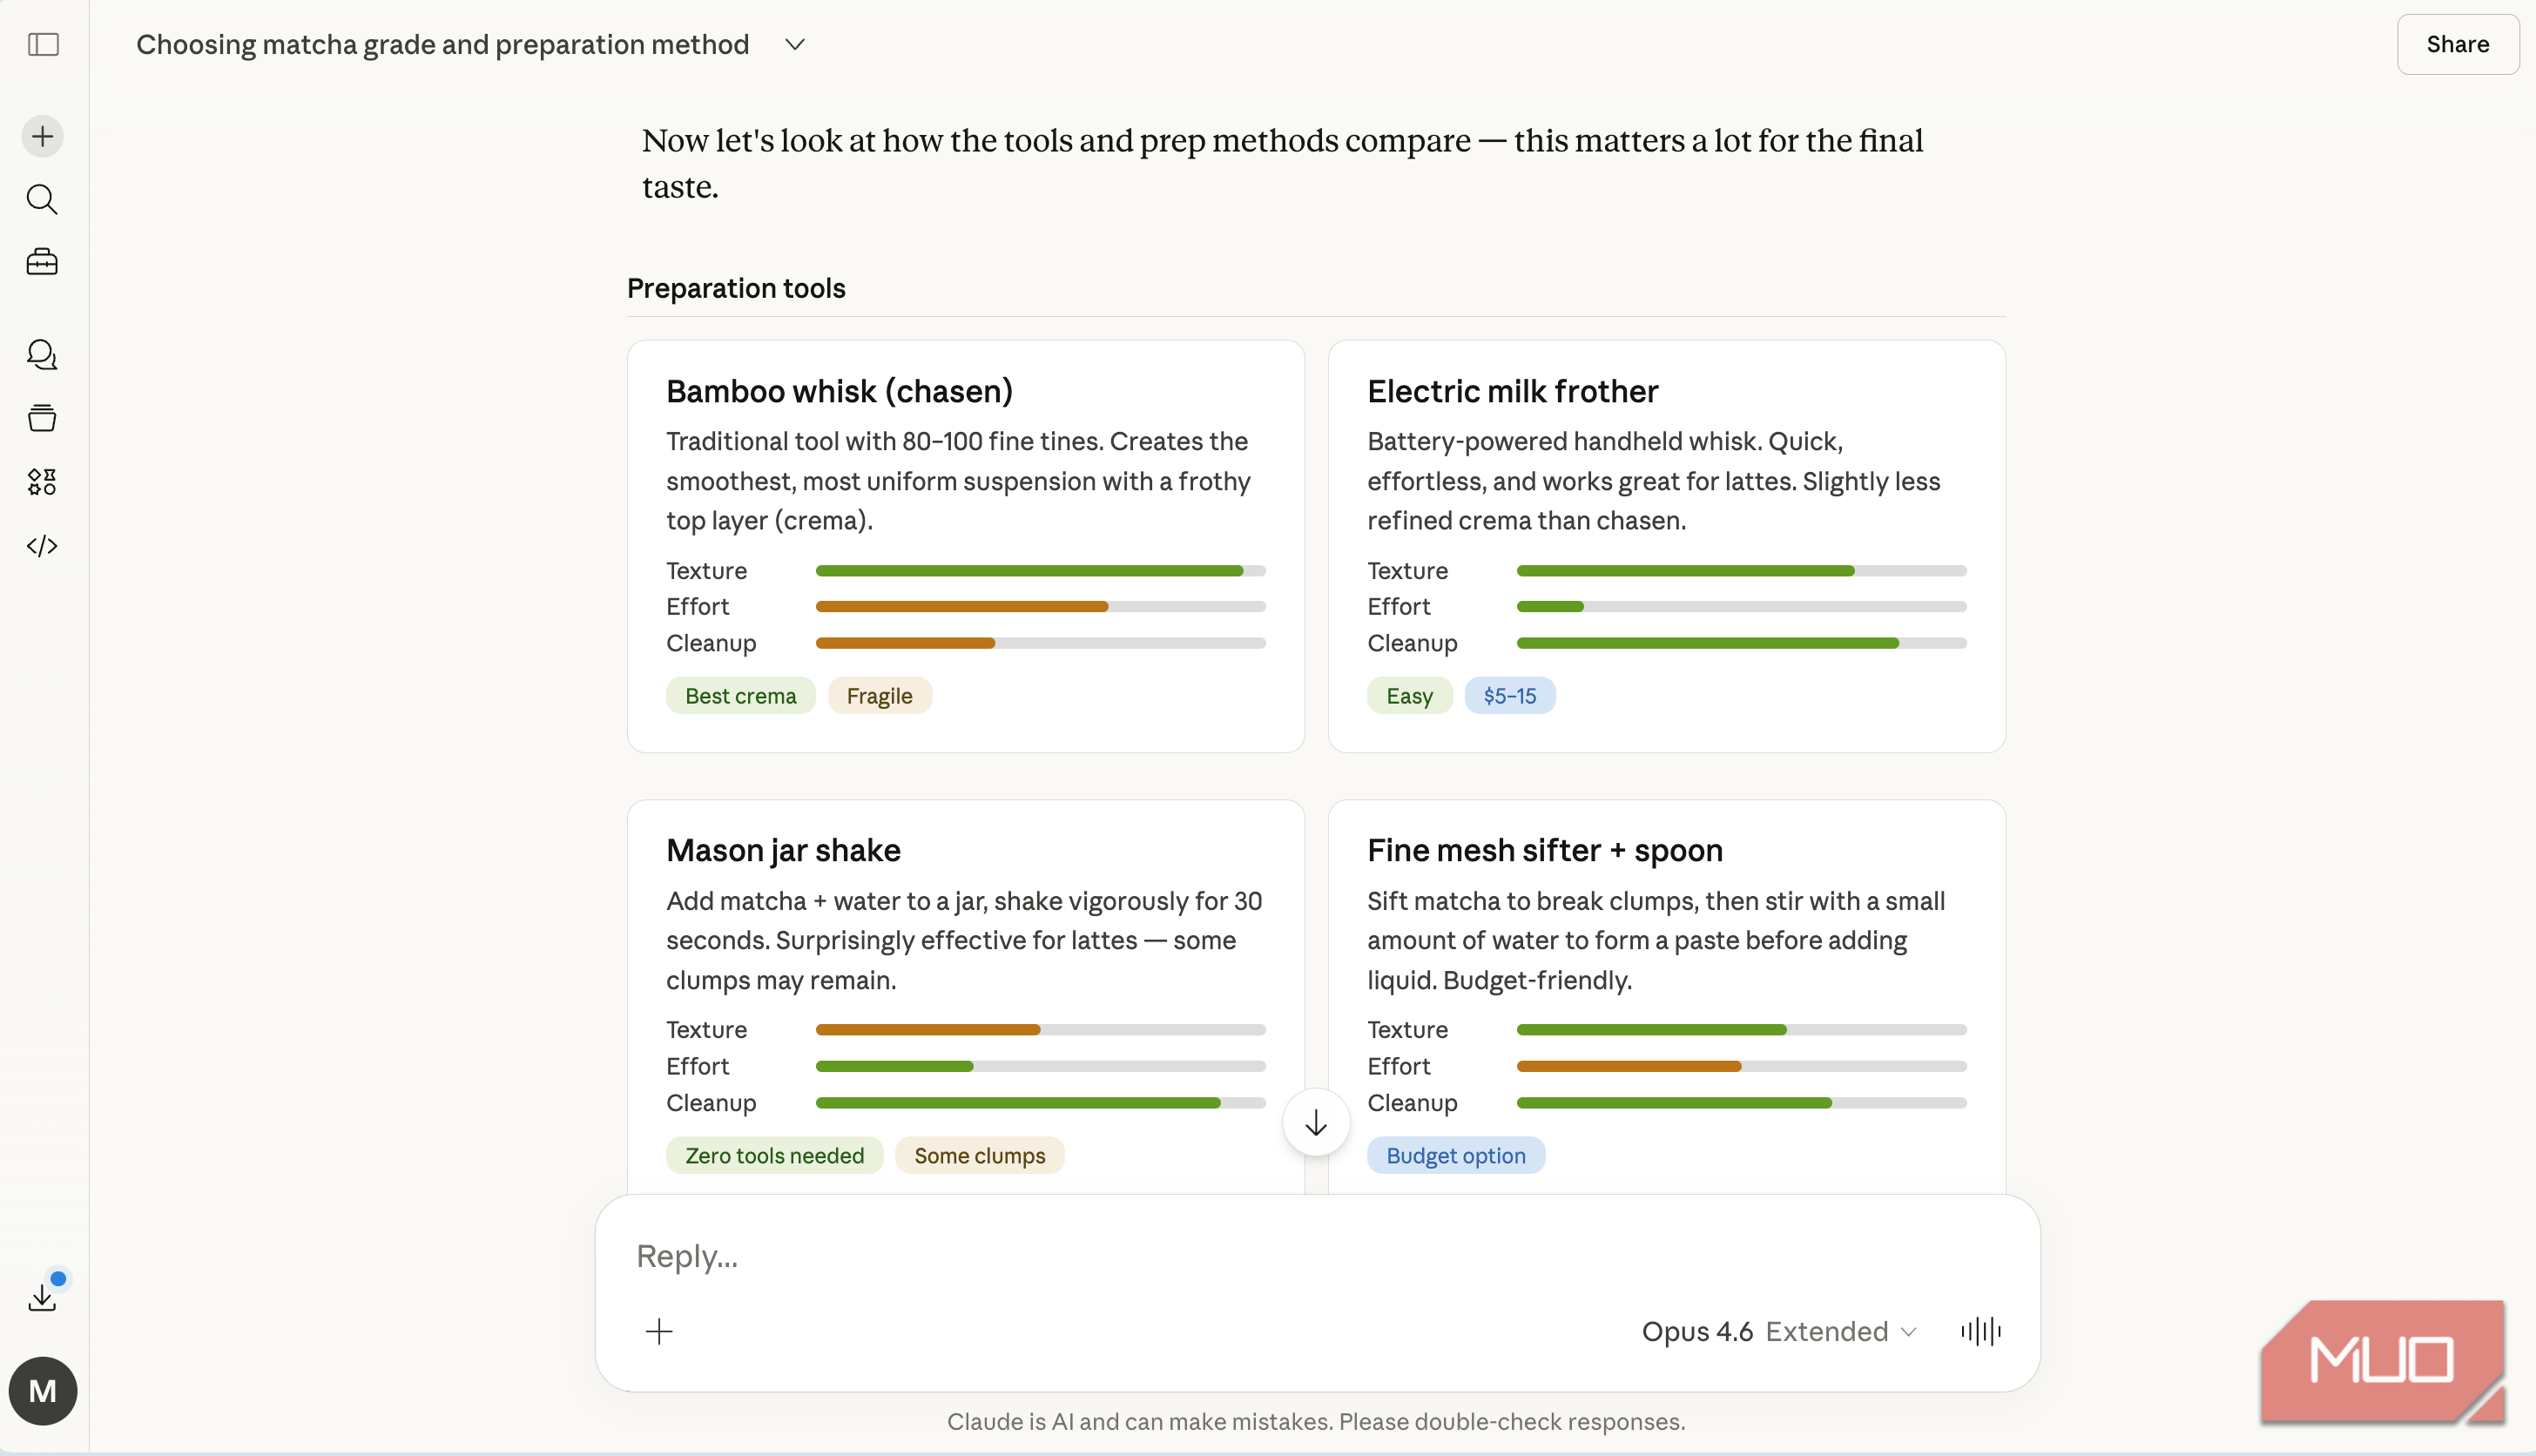
Task: Click Electric milk frother Cleanup progress bar
Action: [1741, 643]
